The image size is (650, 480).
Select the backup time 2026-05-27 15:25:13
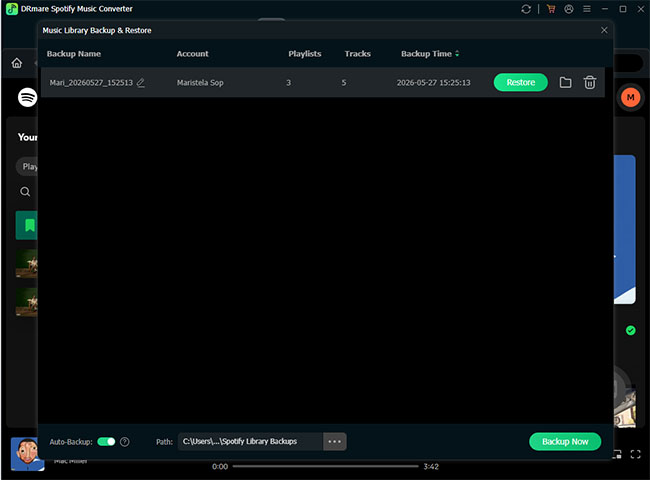(x=434, y=82)
